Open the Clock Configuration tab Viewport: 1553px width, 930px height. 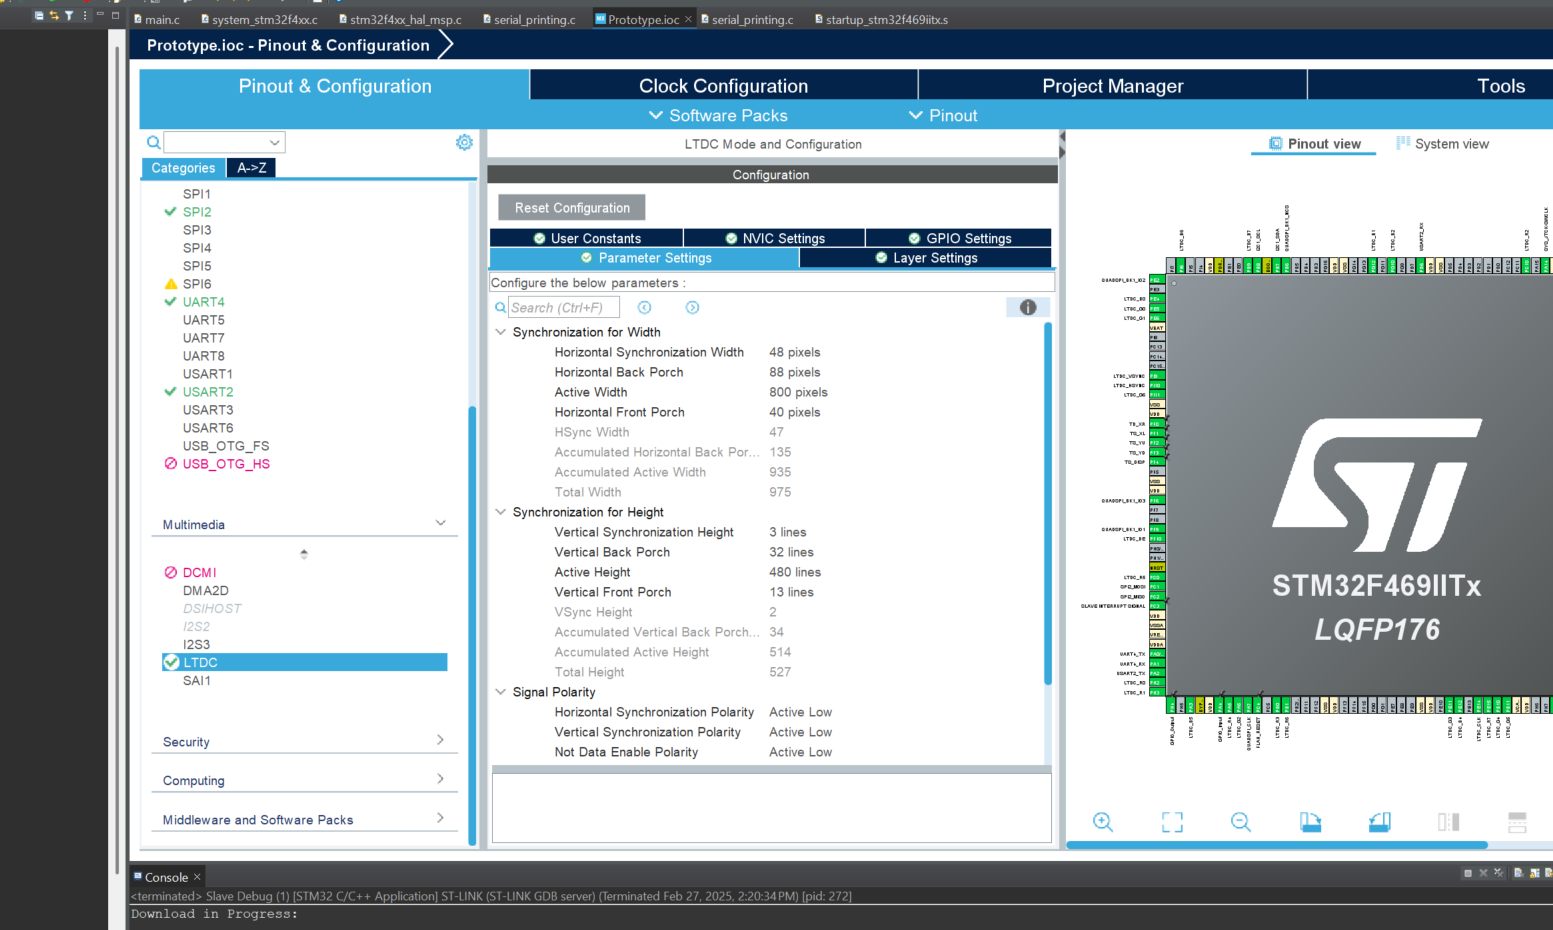[x=723, y=86]
